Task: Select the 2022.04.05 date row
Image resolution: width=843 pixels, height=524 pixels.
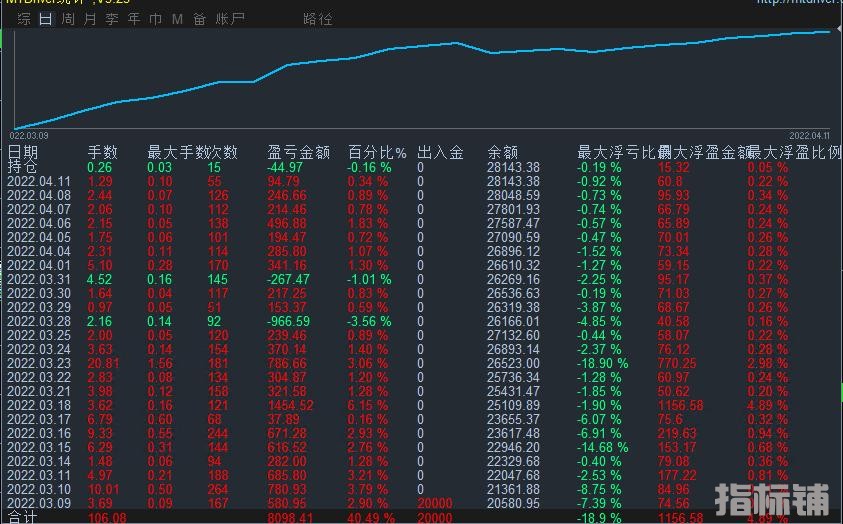Action: tap(39, 238)
